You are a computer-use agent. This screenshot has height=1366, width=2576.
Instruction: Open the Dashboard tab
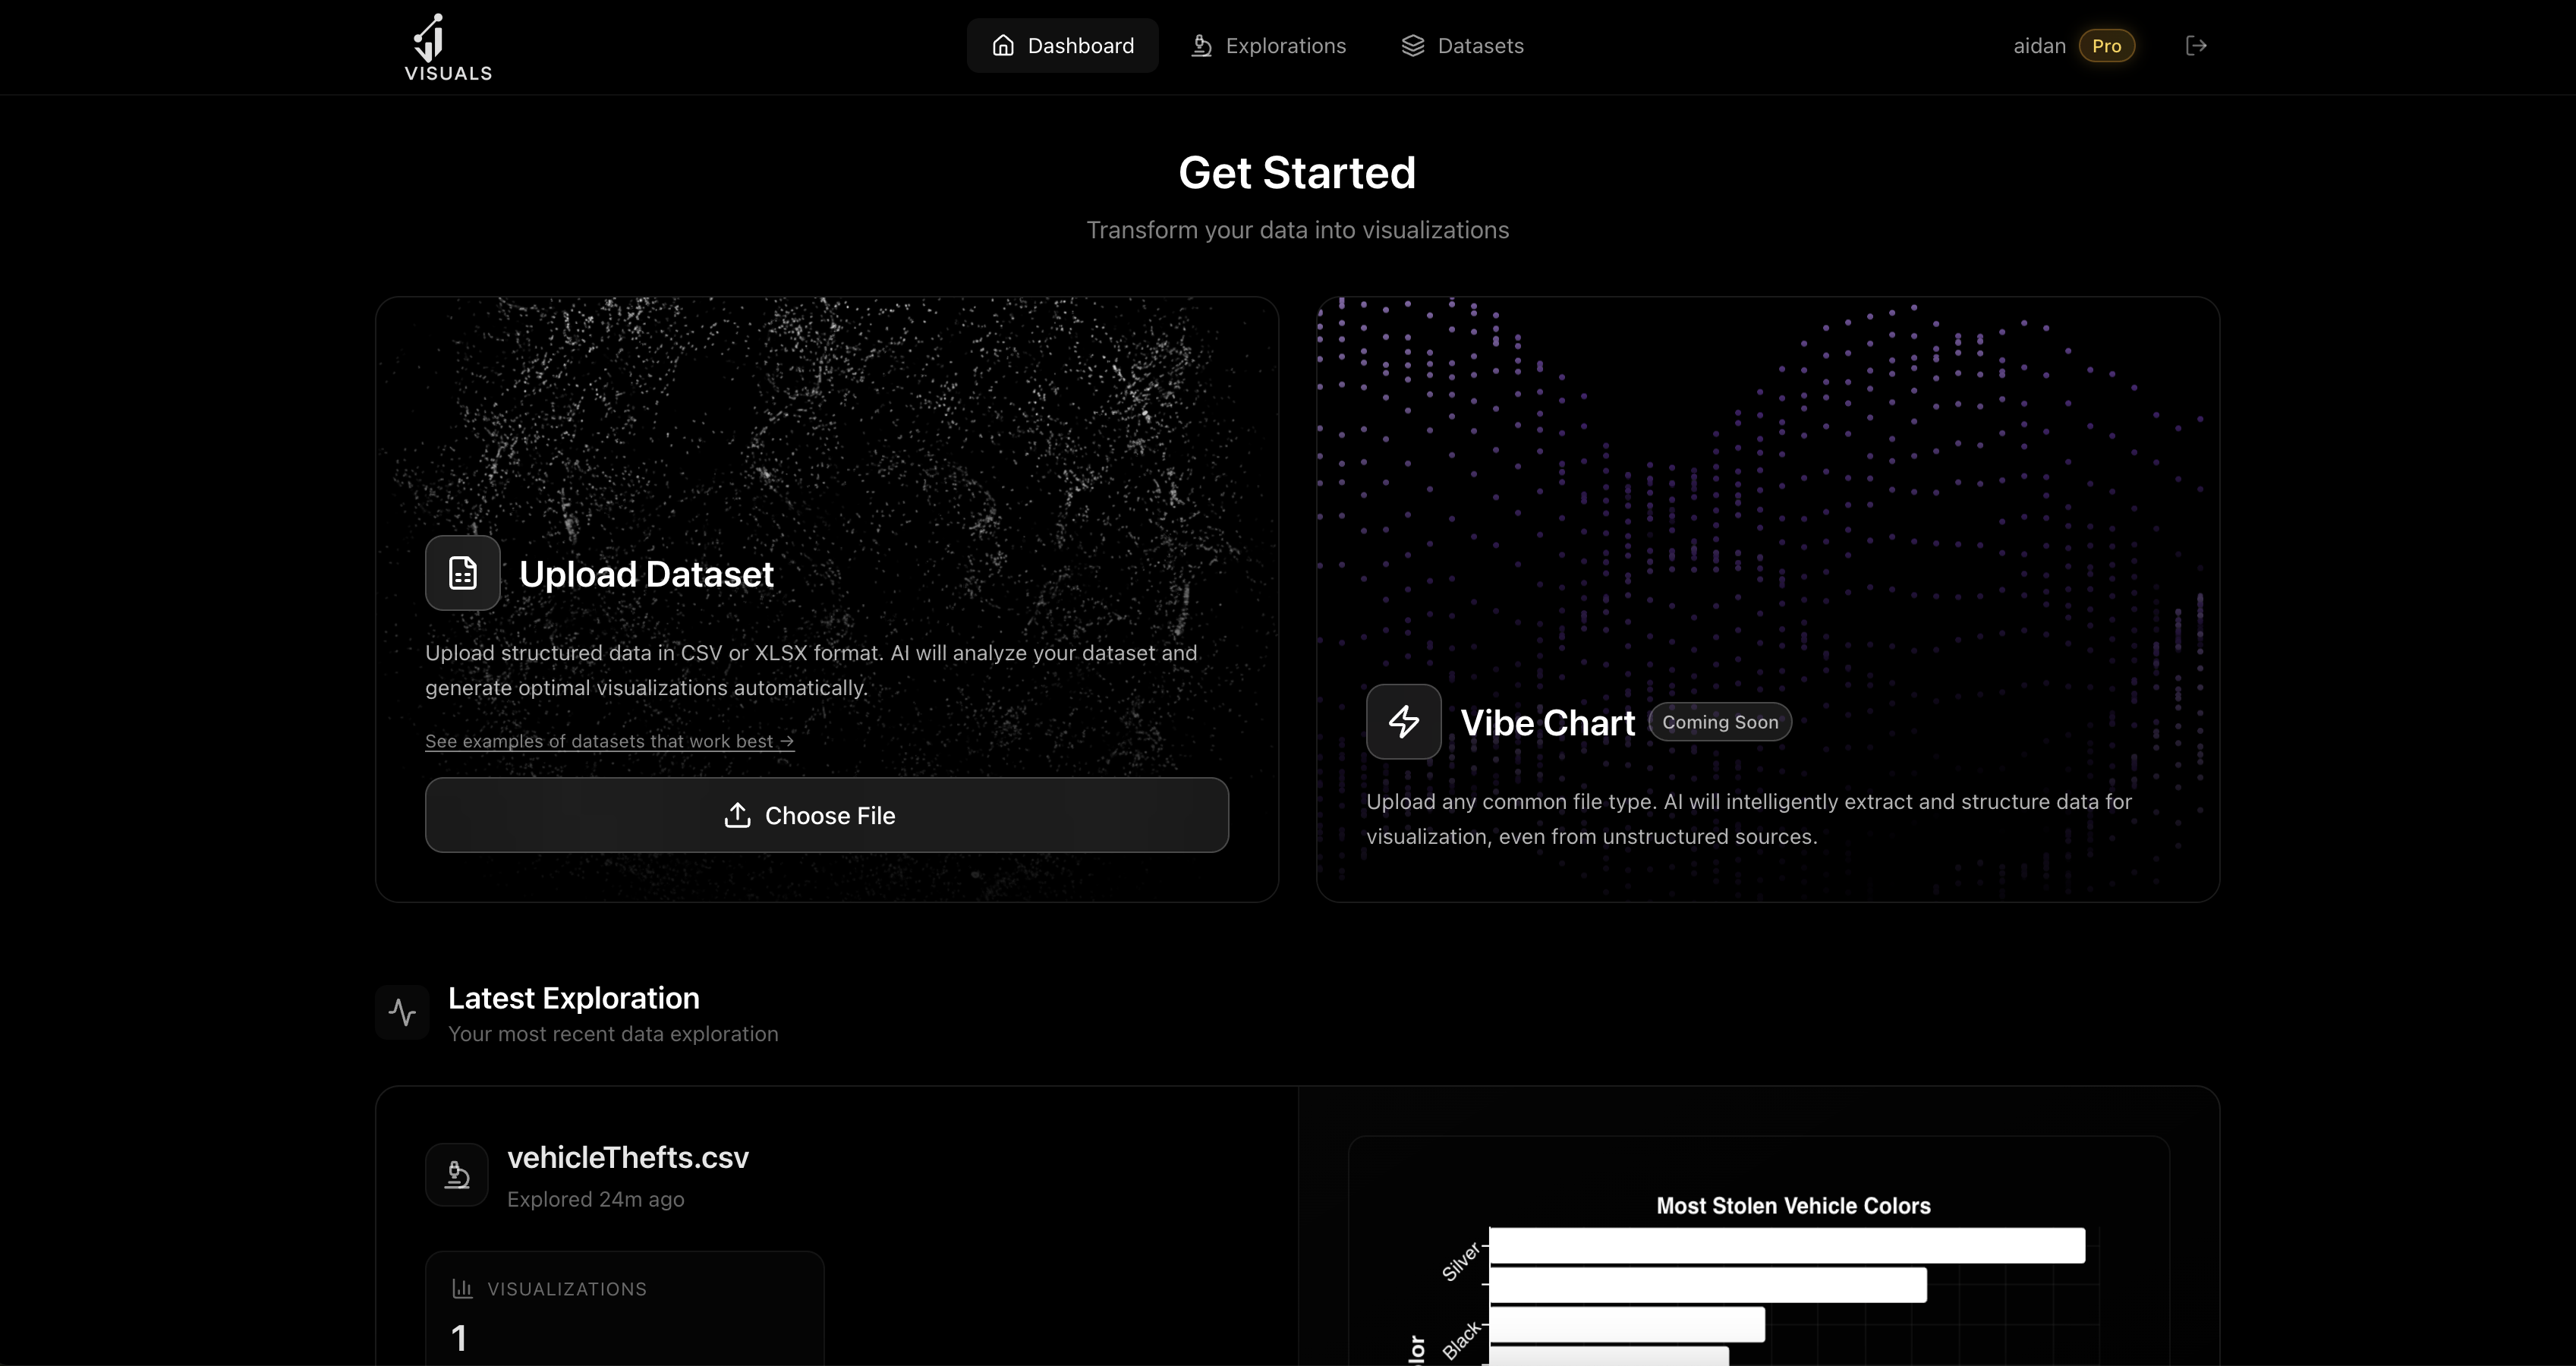[x=1062, y=46]
